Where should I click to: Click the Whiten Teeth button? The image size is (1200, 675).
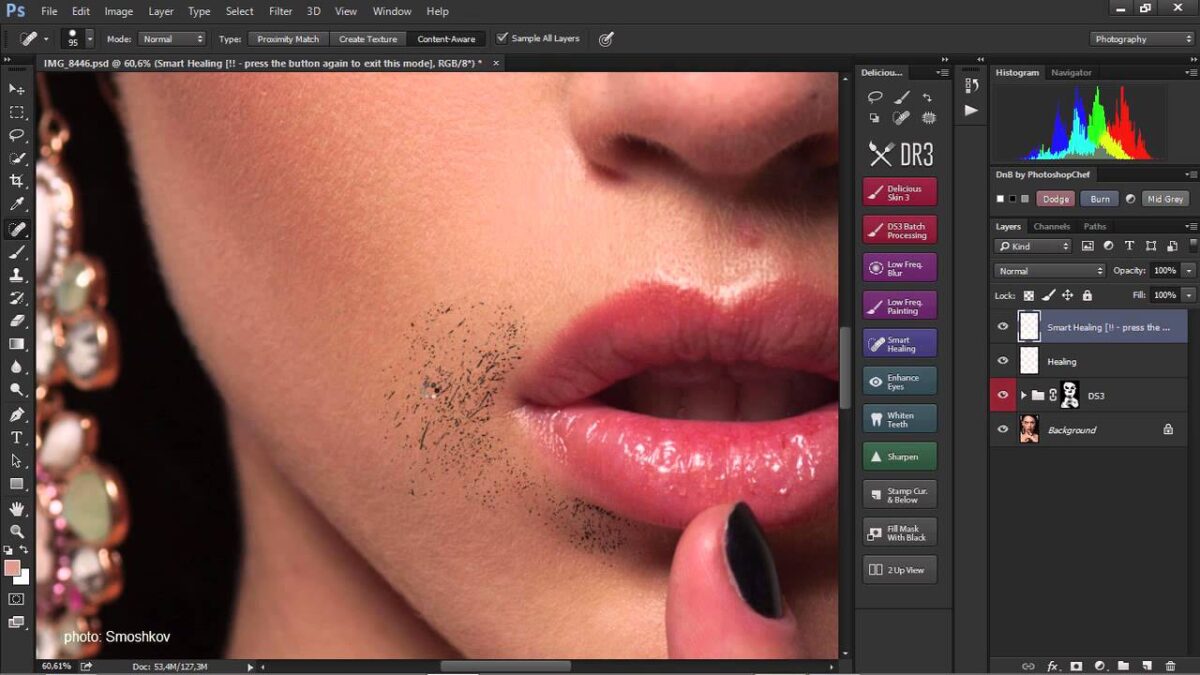point(899,420)
